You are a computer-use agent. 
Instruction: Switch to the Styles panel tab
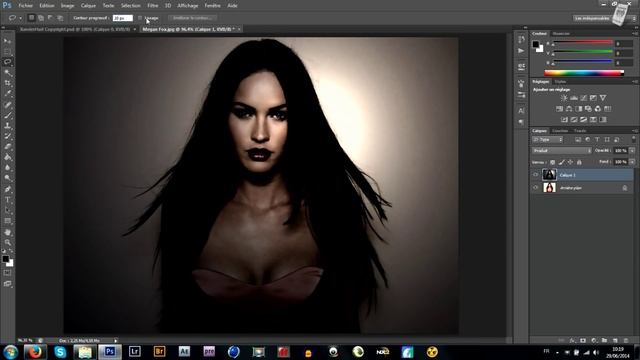click(560, 82)
